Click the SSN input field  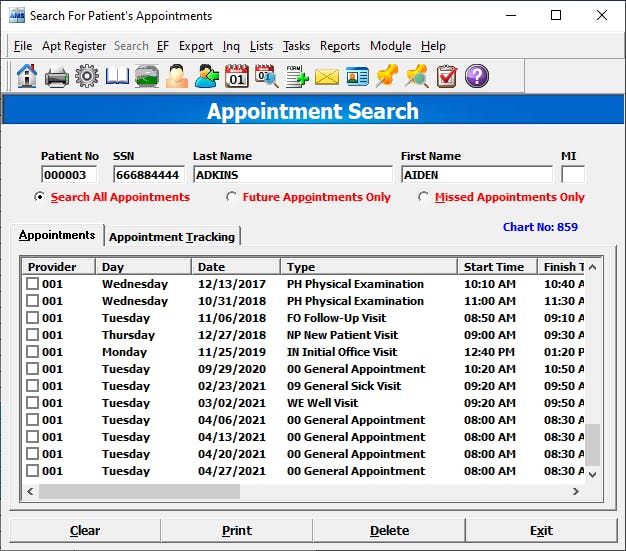(149, 175)
